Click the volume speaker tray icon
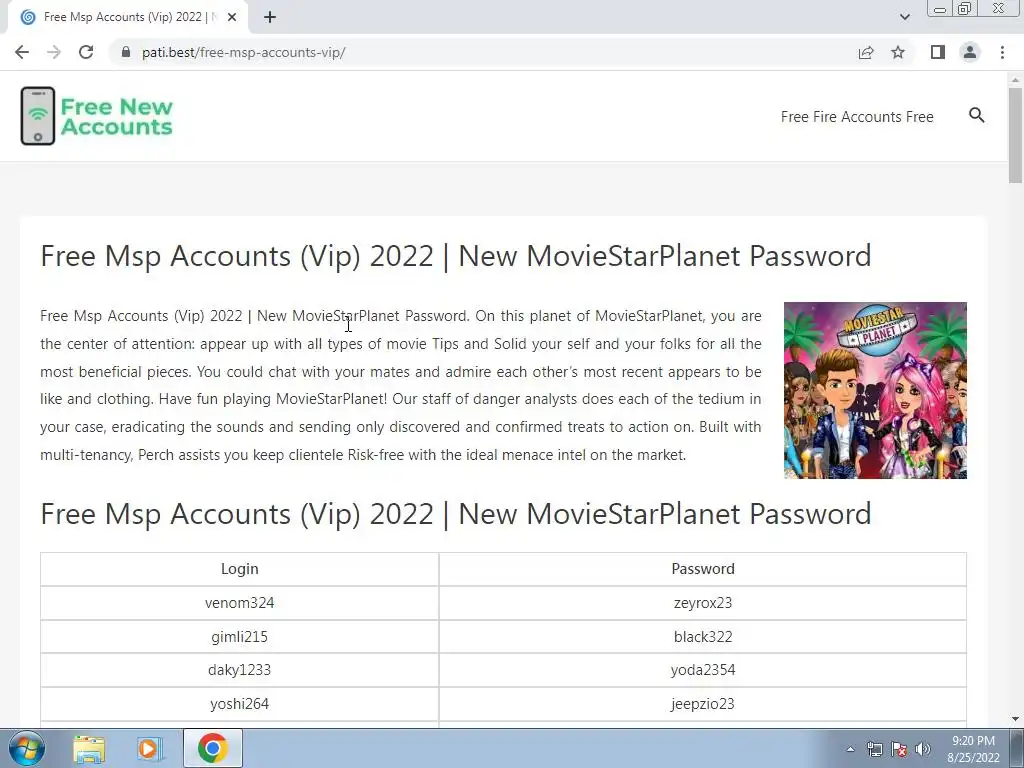The height and width of the screenshot is (768, 1024). click(x=923, y=749)
